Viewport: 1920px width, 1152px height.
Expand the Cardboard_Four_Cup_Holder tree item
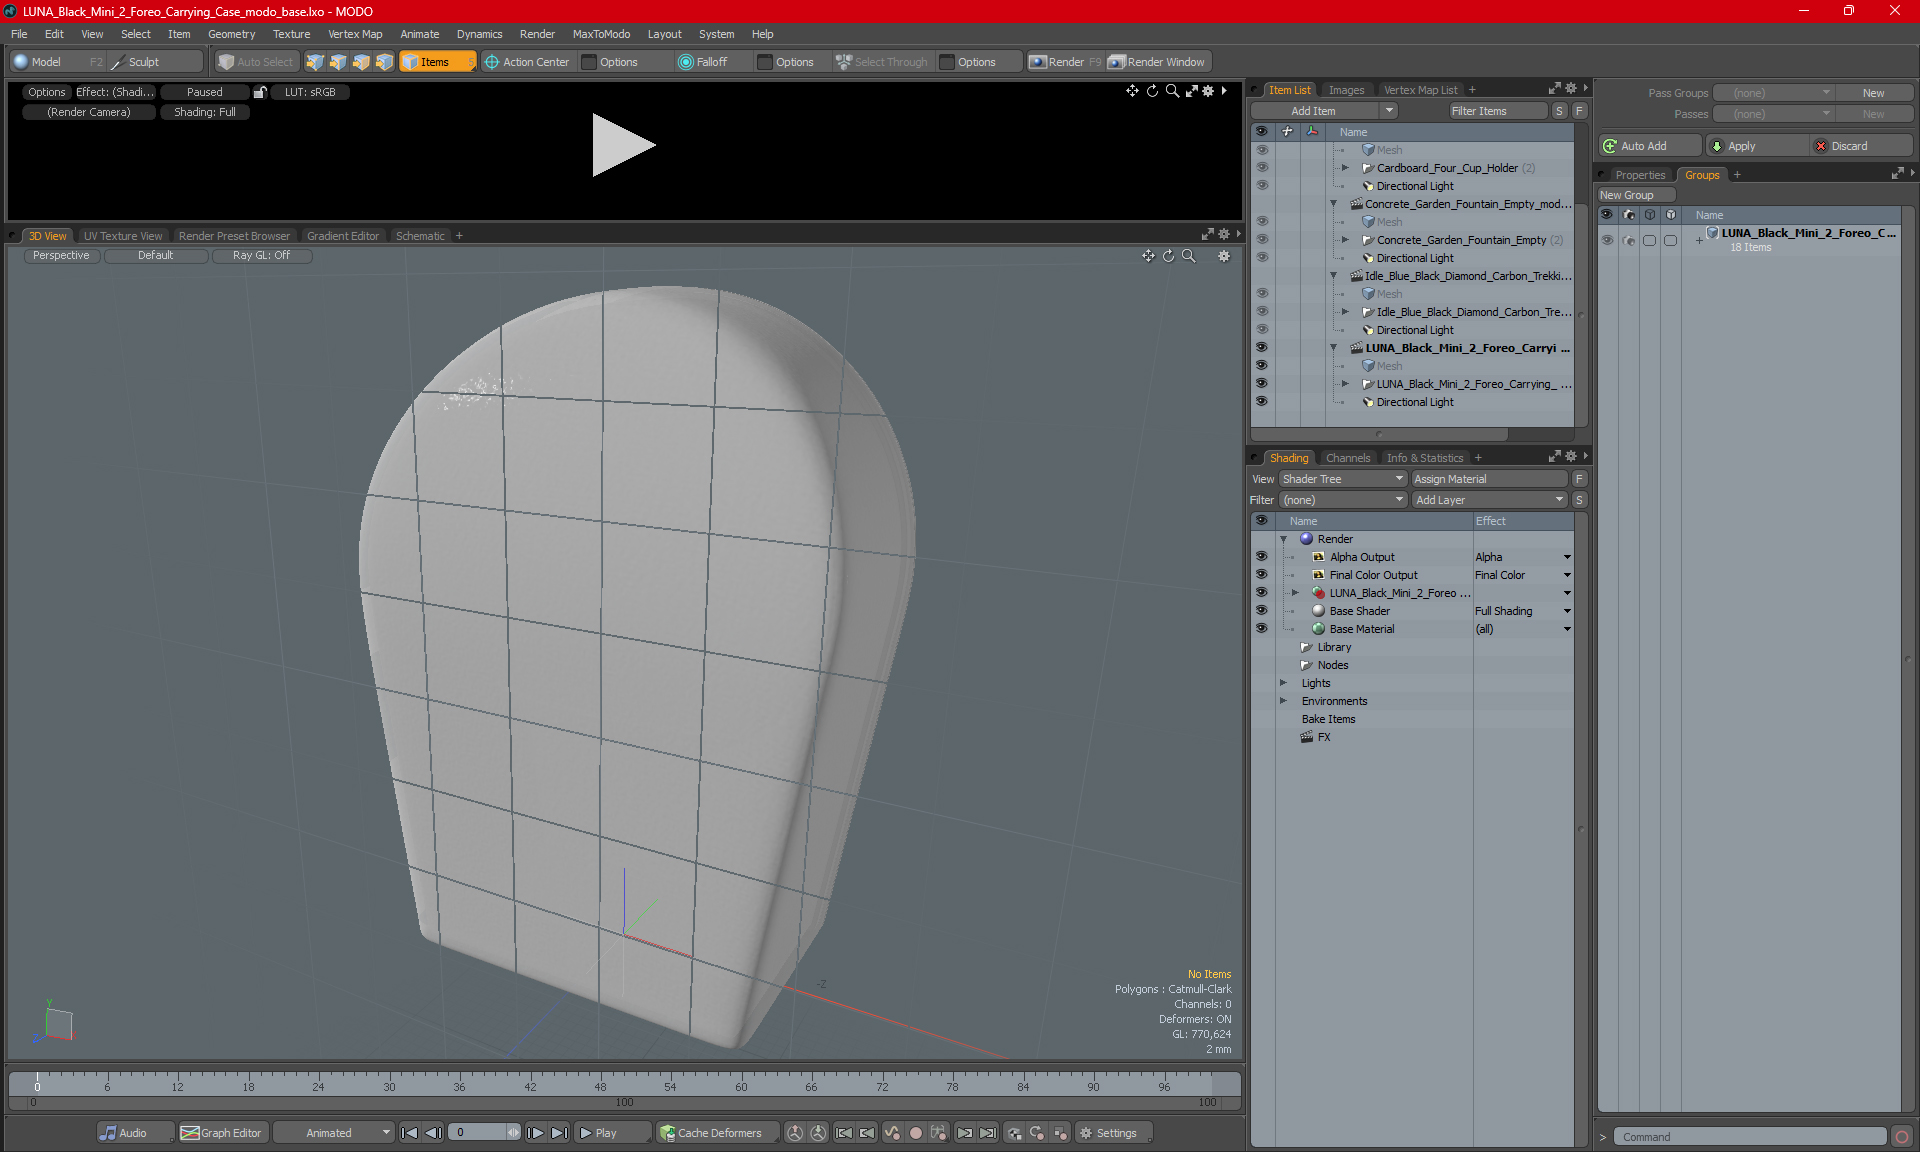point(1345,168)
